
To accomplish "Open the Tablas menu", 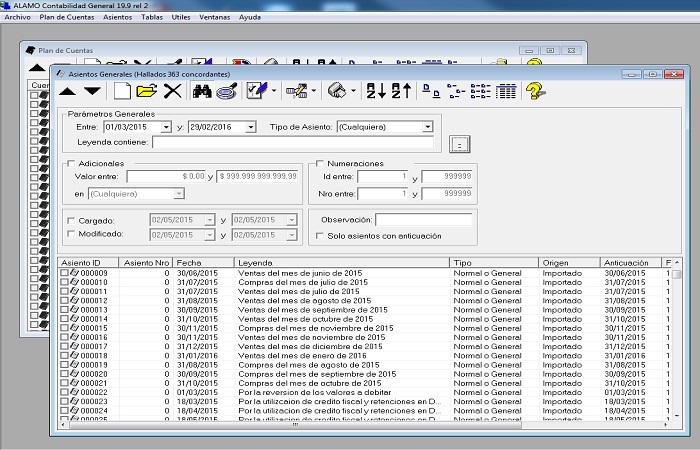I will click(x=152, y=17).
